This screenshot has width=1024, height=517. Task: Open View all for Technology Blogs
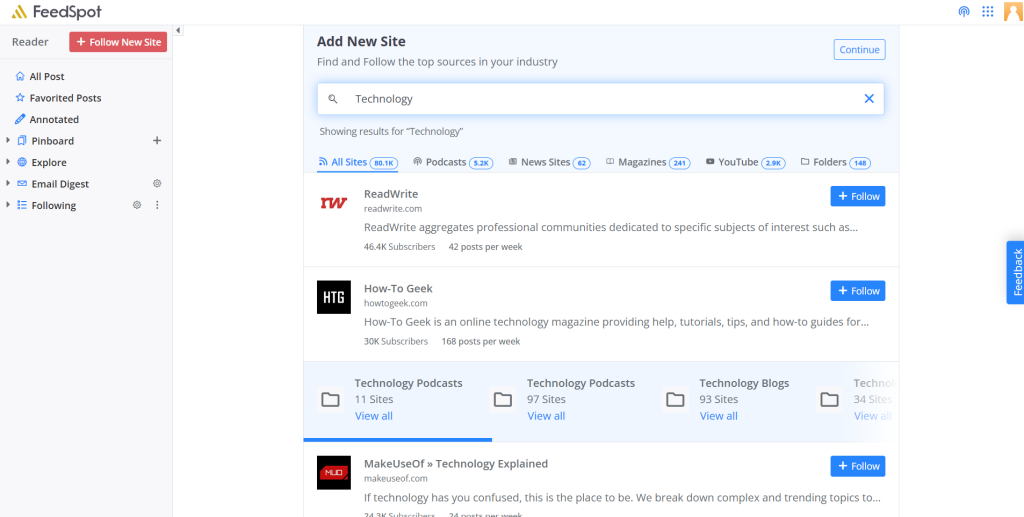point(718,416)
